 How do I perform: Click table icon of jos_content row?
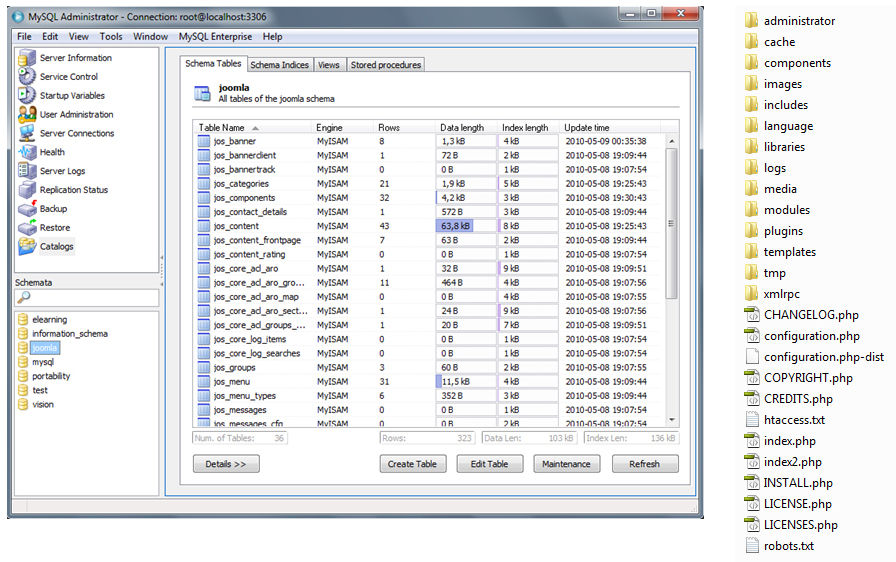coord(203,226)
